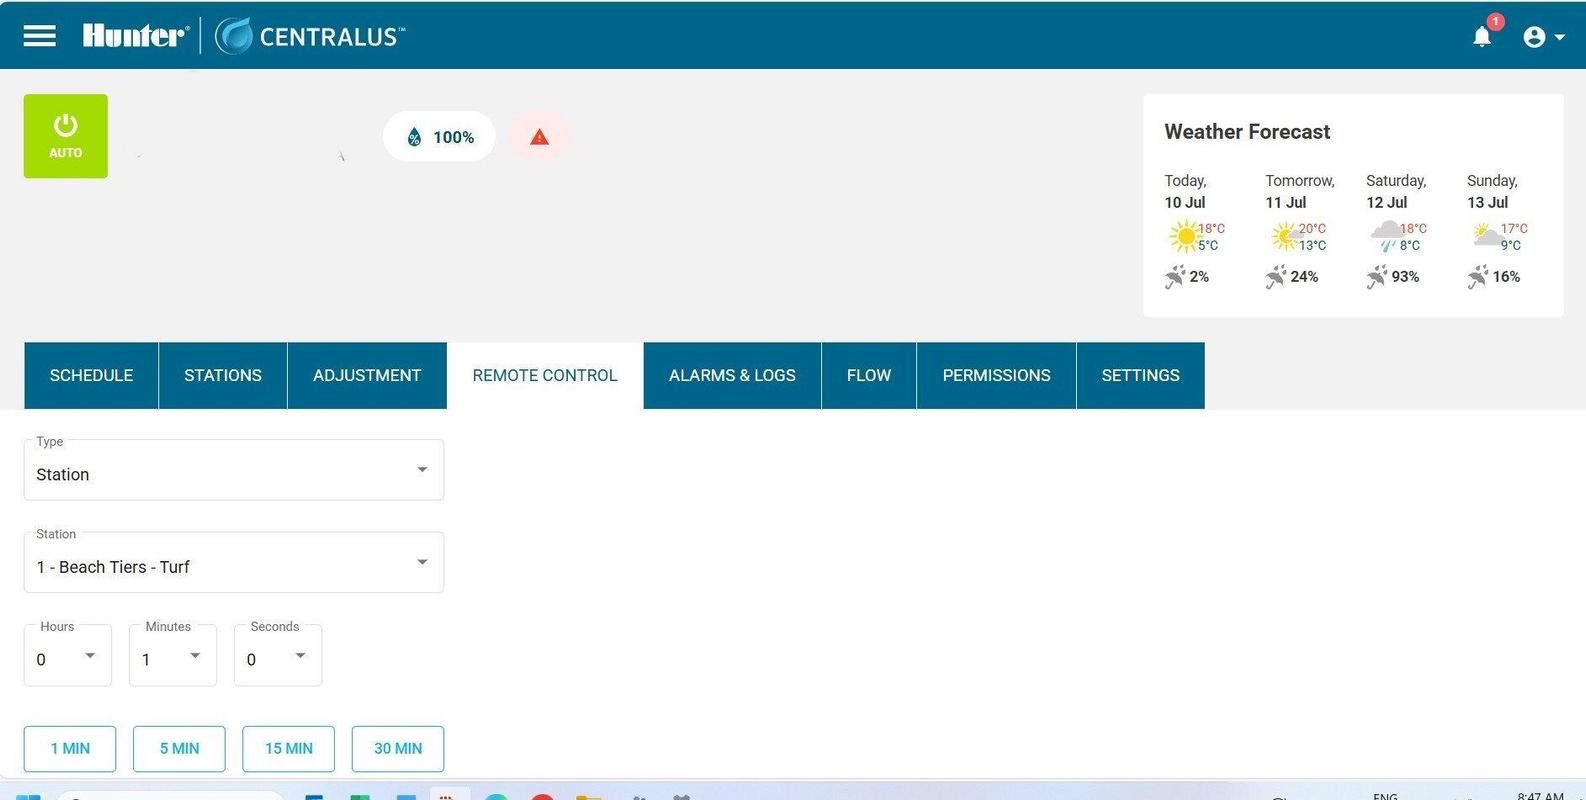Go to the Flow tab
This screenshot has height=800, width=1586.
point(868,375)
